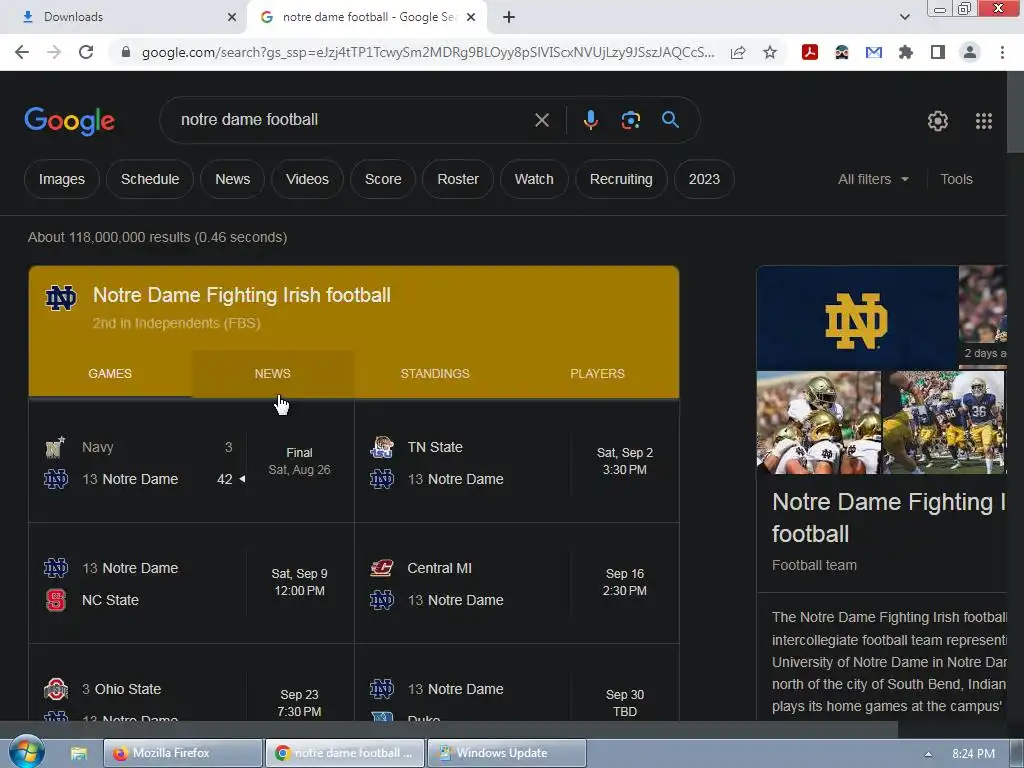Screen dimensions: 1024x768
Task: Open Google quick settings gear
Action: click(938, 121)
